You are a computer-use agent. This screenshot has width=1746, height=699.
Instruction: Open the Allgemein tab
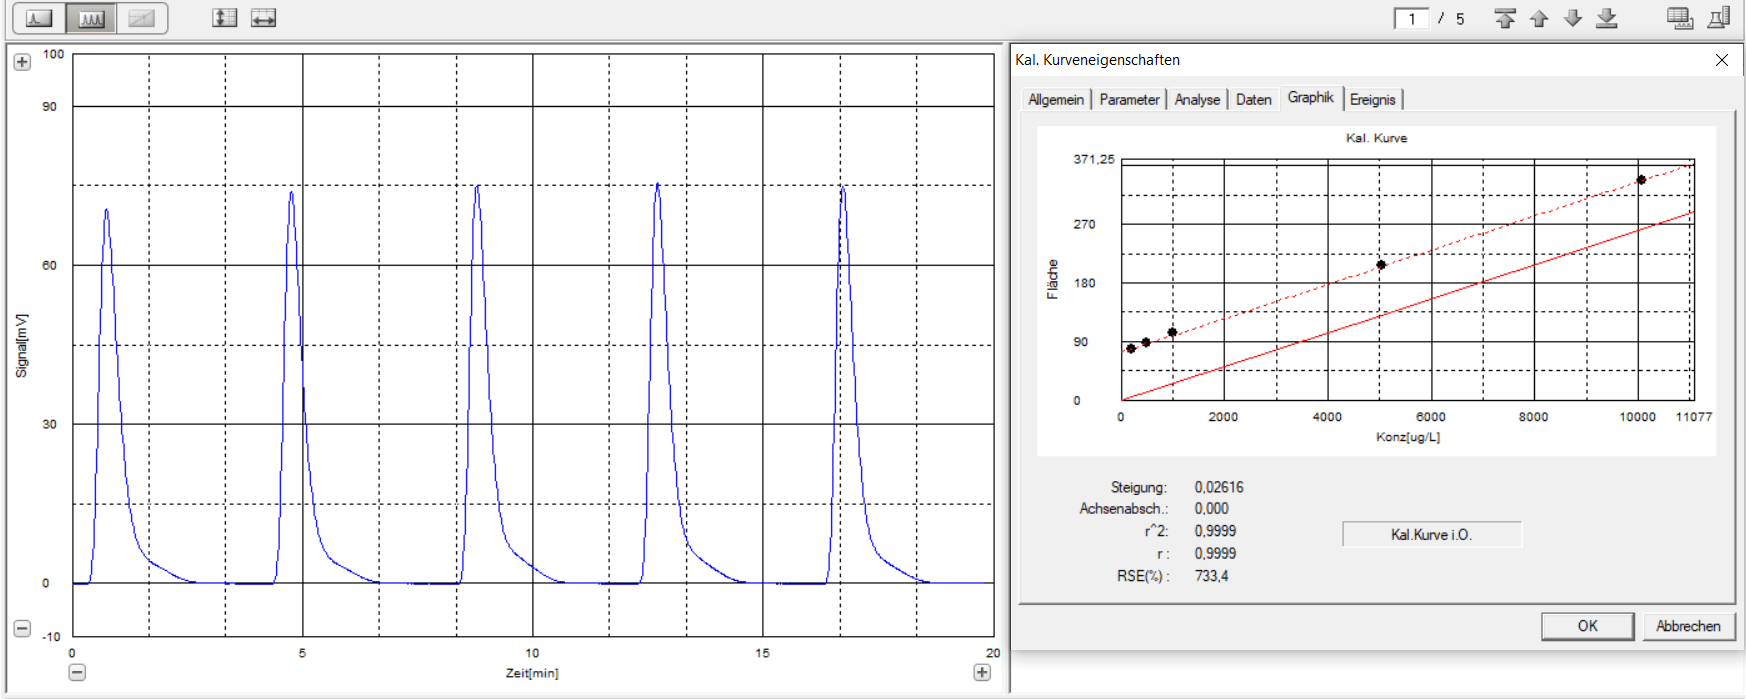pyautogui.click(x=1056, y=100)
